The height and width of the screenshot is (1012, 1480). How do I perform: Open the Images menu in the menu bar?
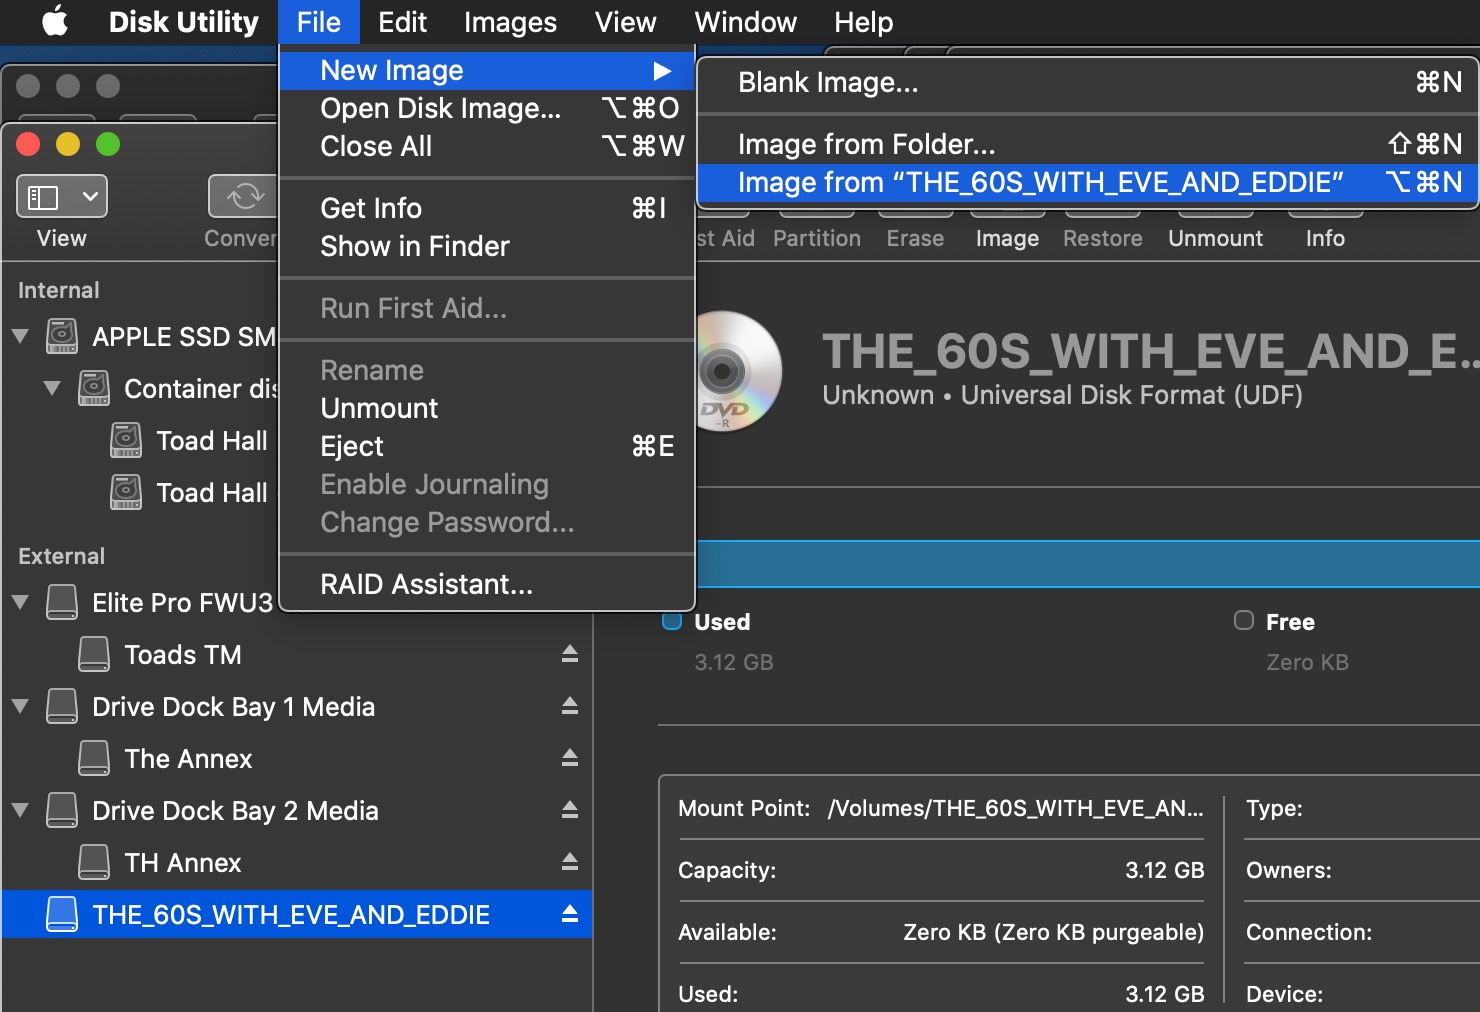510,22
